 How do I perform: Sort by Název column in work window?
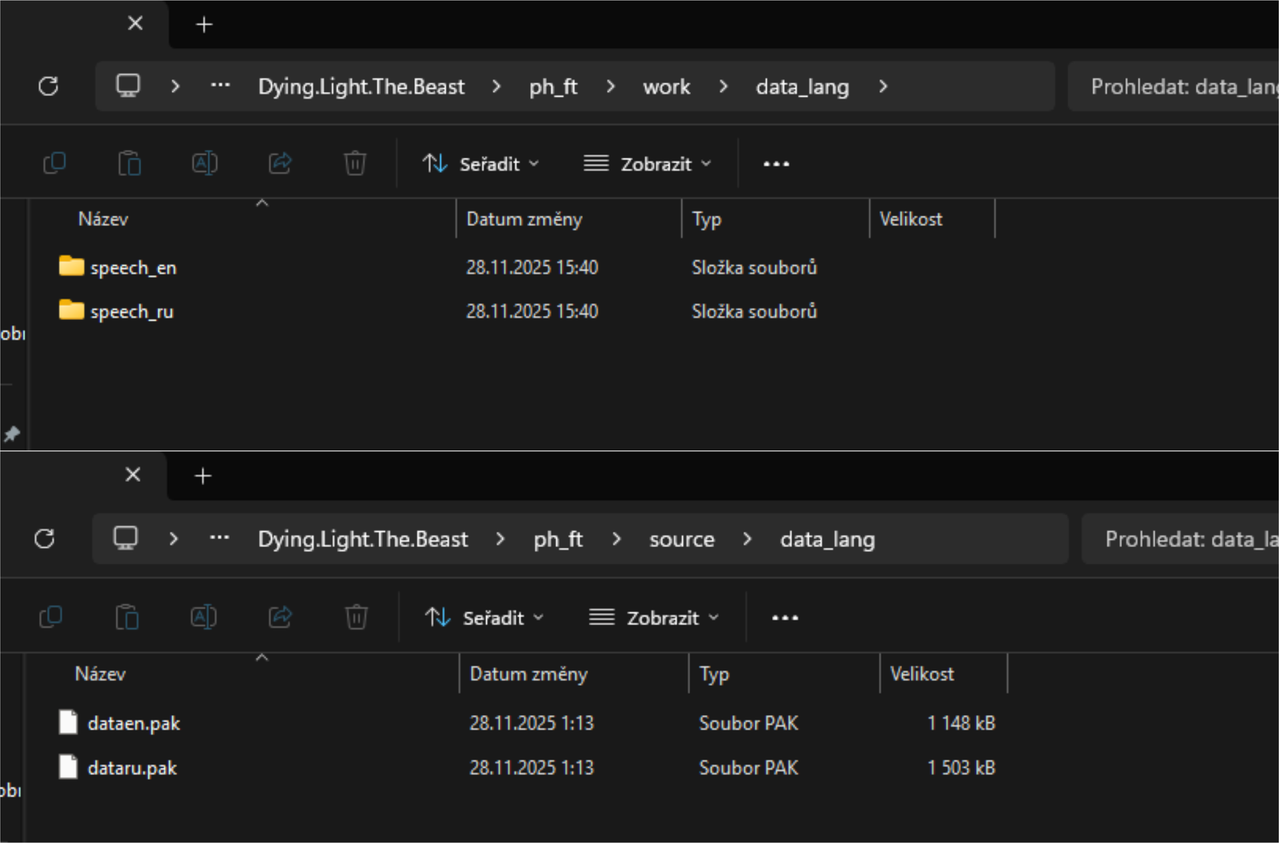[103, 219]
